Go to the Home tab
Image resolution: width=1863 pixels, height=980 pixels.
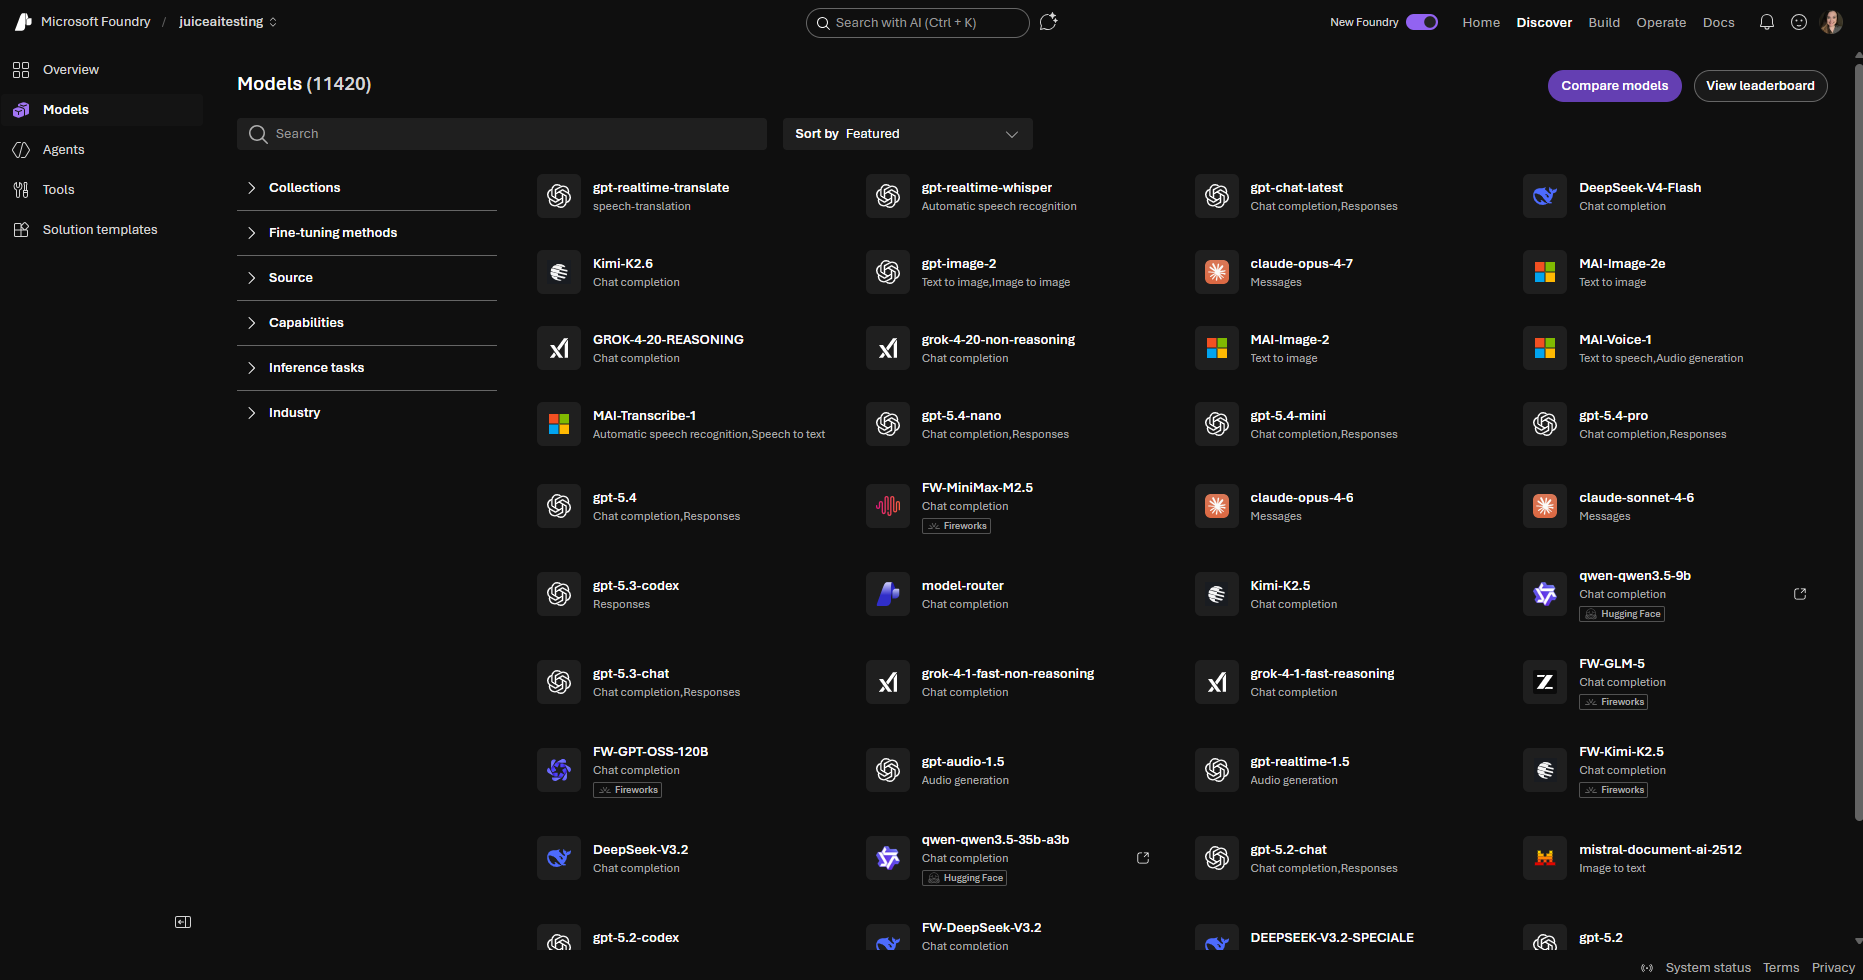tap(1481, 22)
